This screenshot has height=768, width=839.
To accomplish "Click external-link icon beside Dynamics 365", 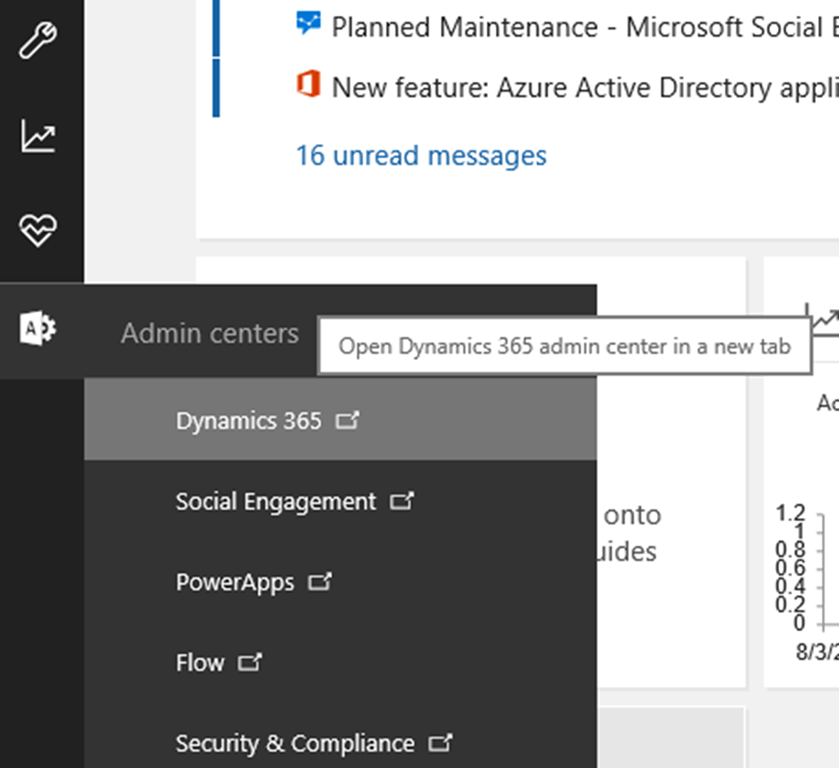I will coord(347,421).
